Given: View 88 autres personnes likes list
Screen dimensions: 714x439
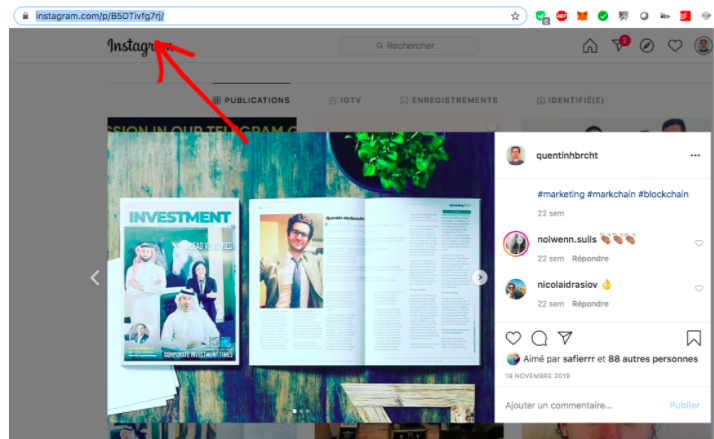Looking at the screenshot, I should pos(653,359).
